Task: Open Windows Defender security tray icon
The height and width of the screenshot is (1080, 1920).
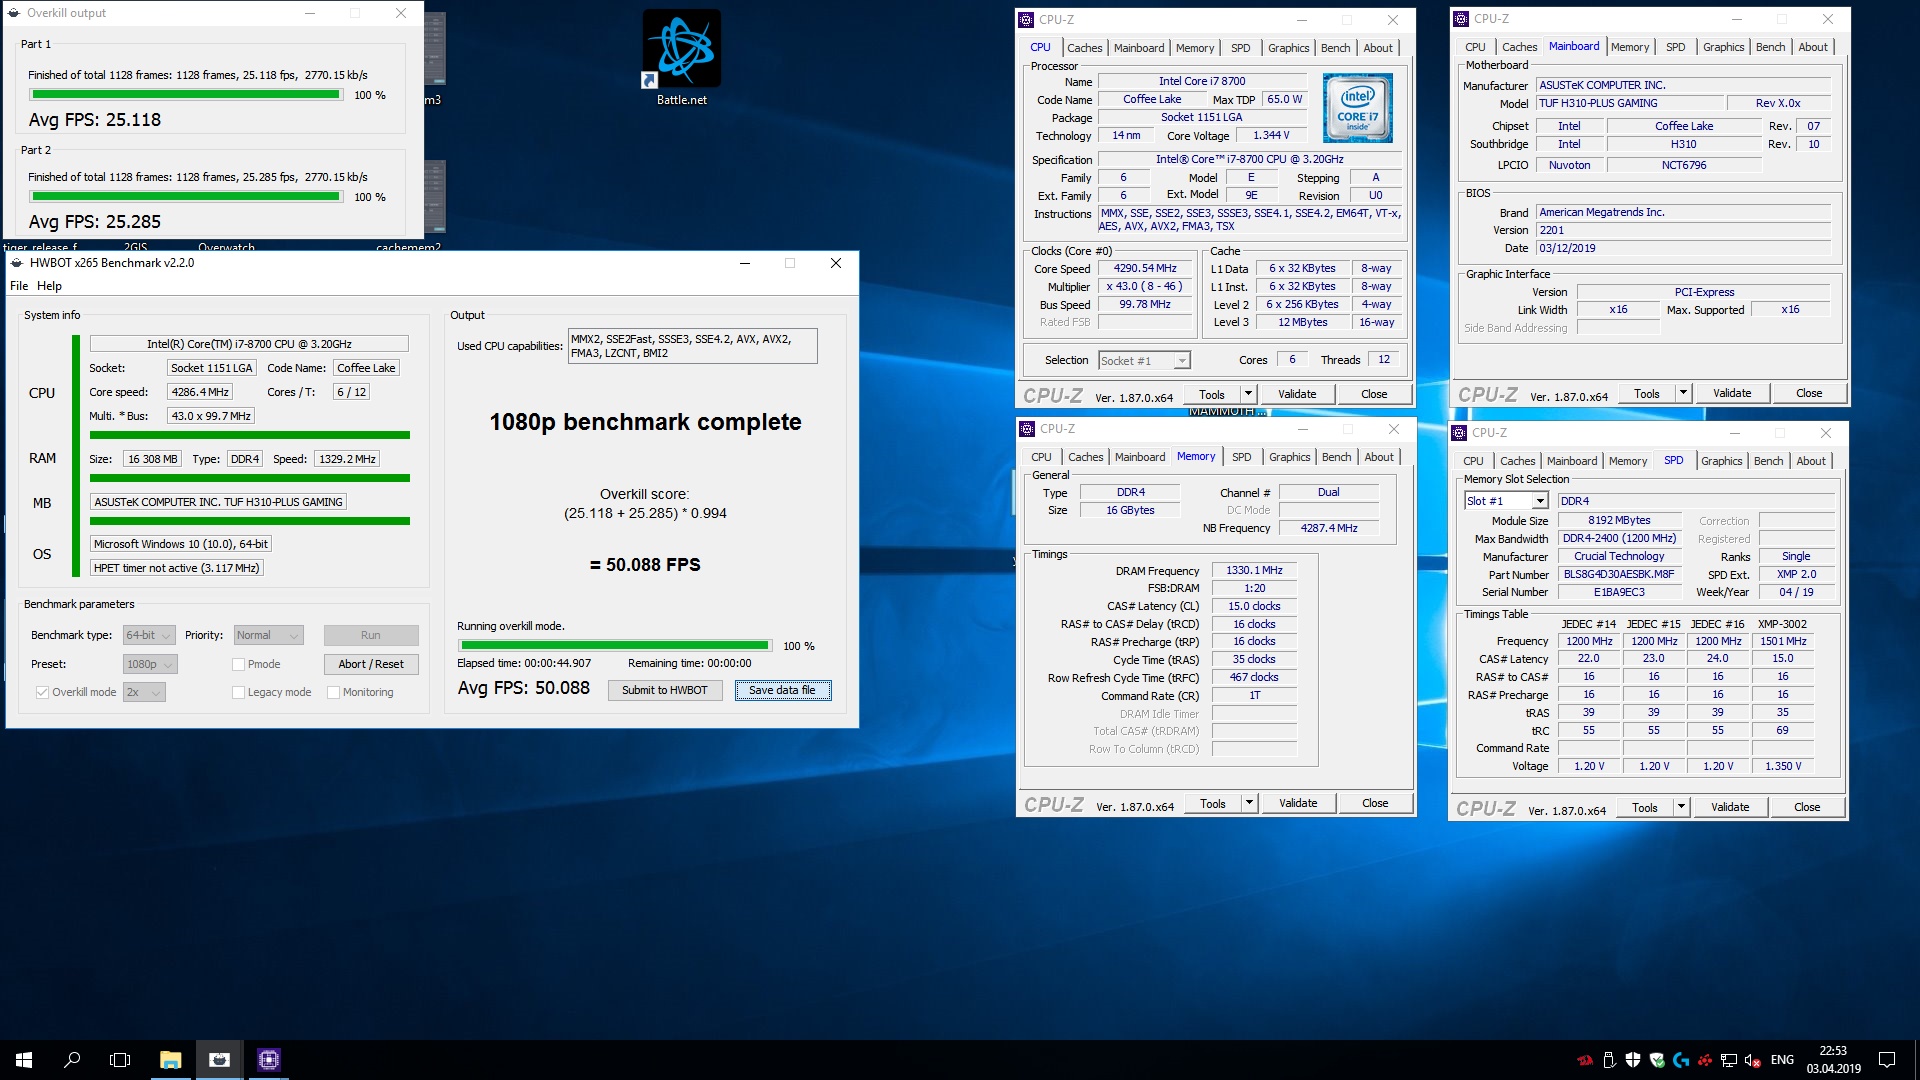Action: [x=1633, y=1060]
